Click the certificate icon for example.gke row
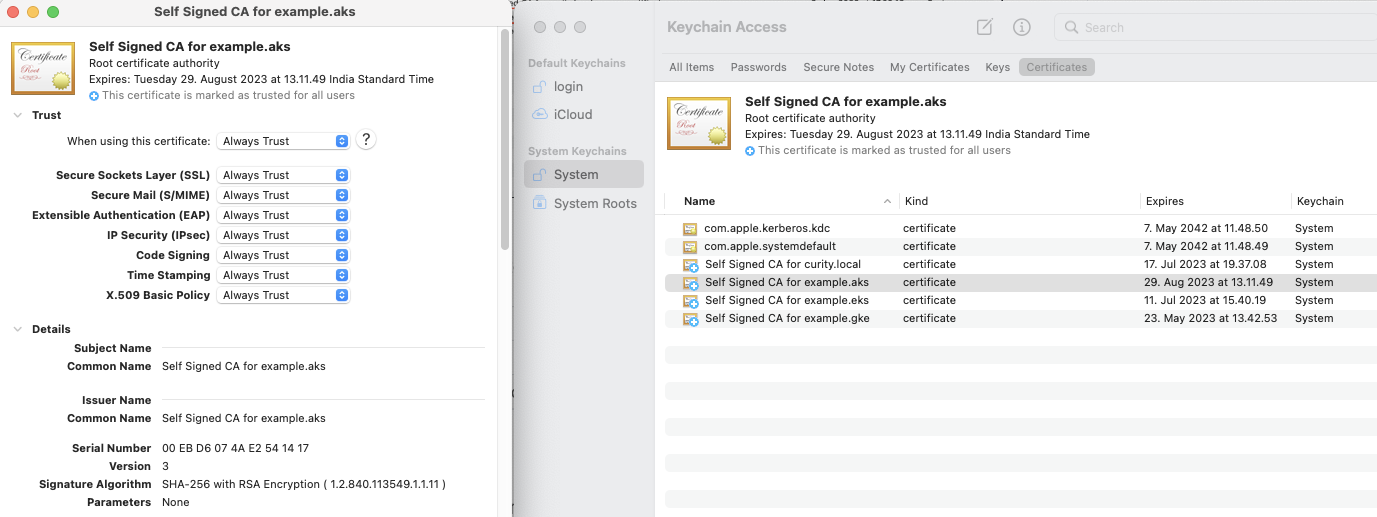This screenshot has width=1377, height=517. pos(690,319)
